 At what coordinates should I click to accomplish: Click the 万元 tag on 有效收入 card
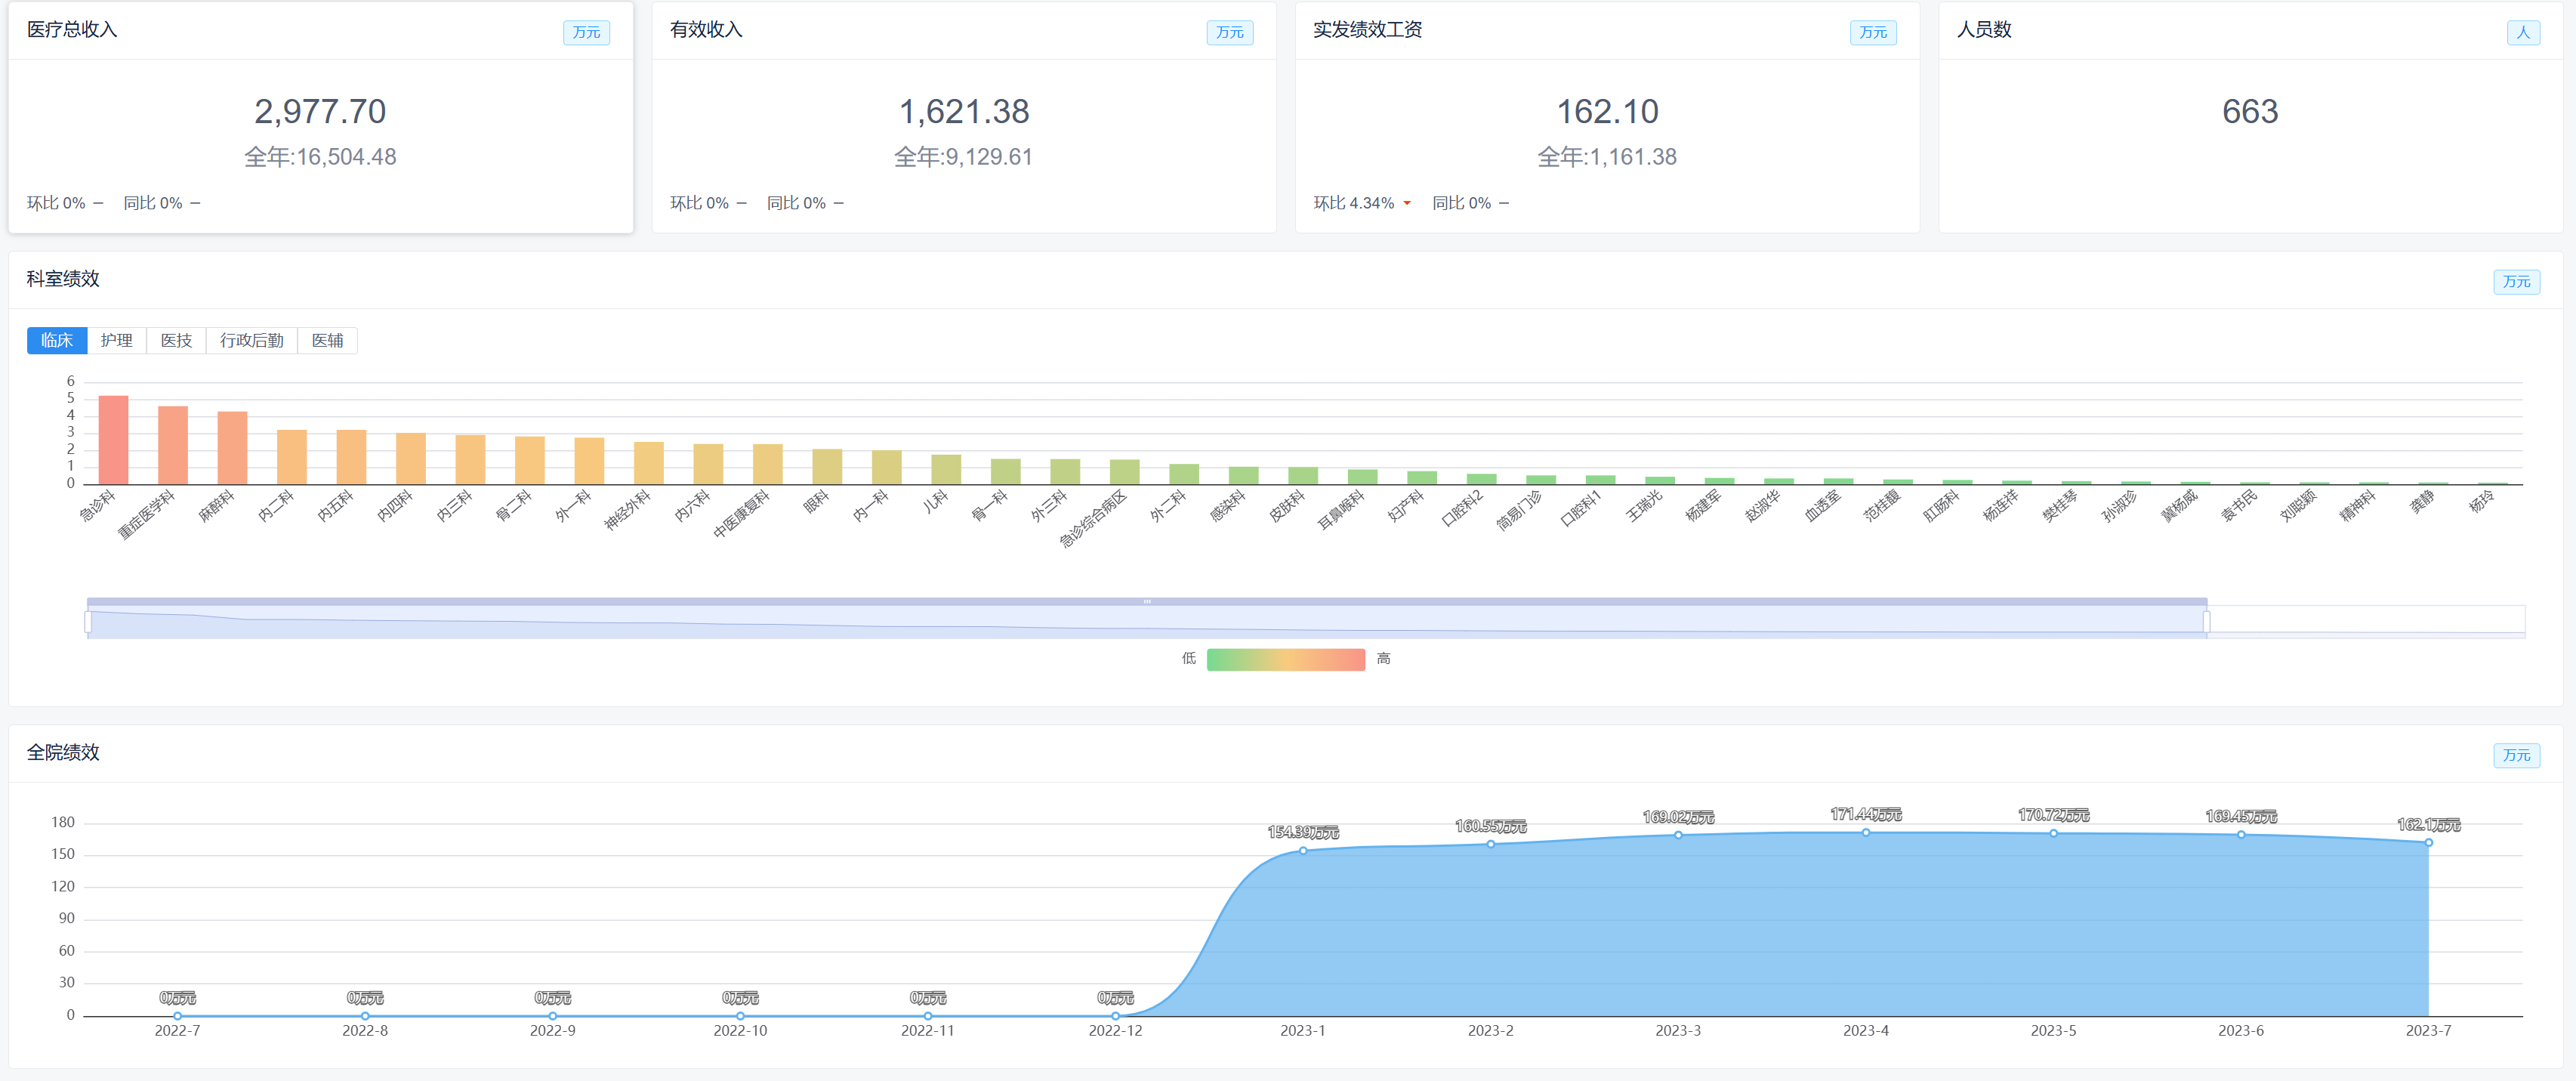1229,33
